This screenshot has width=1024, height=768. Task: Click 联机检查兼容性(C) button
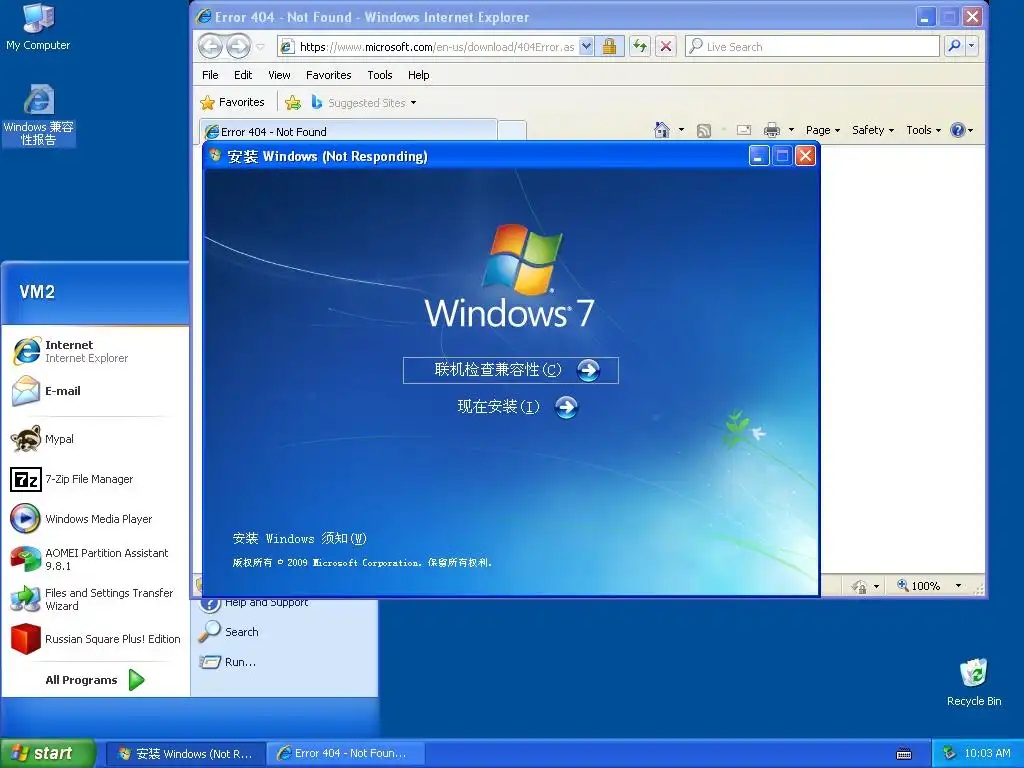click(511, 370)
